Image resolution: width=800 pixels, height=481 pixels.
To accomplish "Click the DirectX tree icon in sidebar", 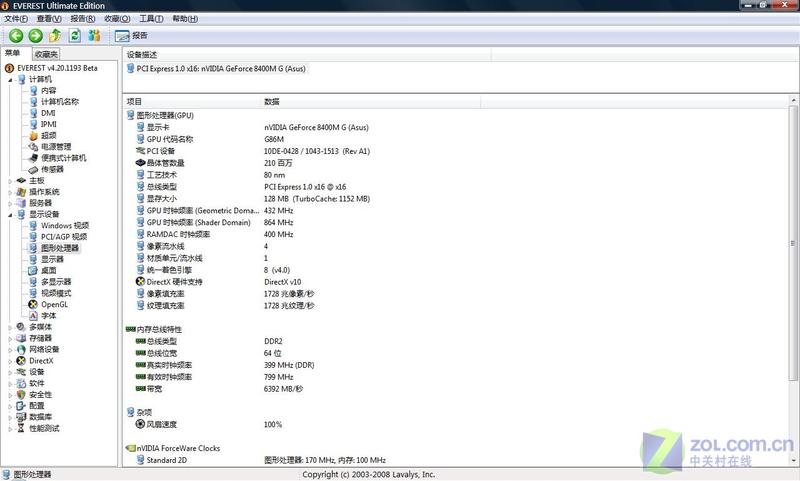I will point(21,361).
